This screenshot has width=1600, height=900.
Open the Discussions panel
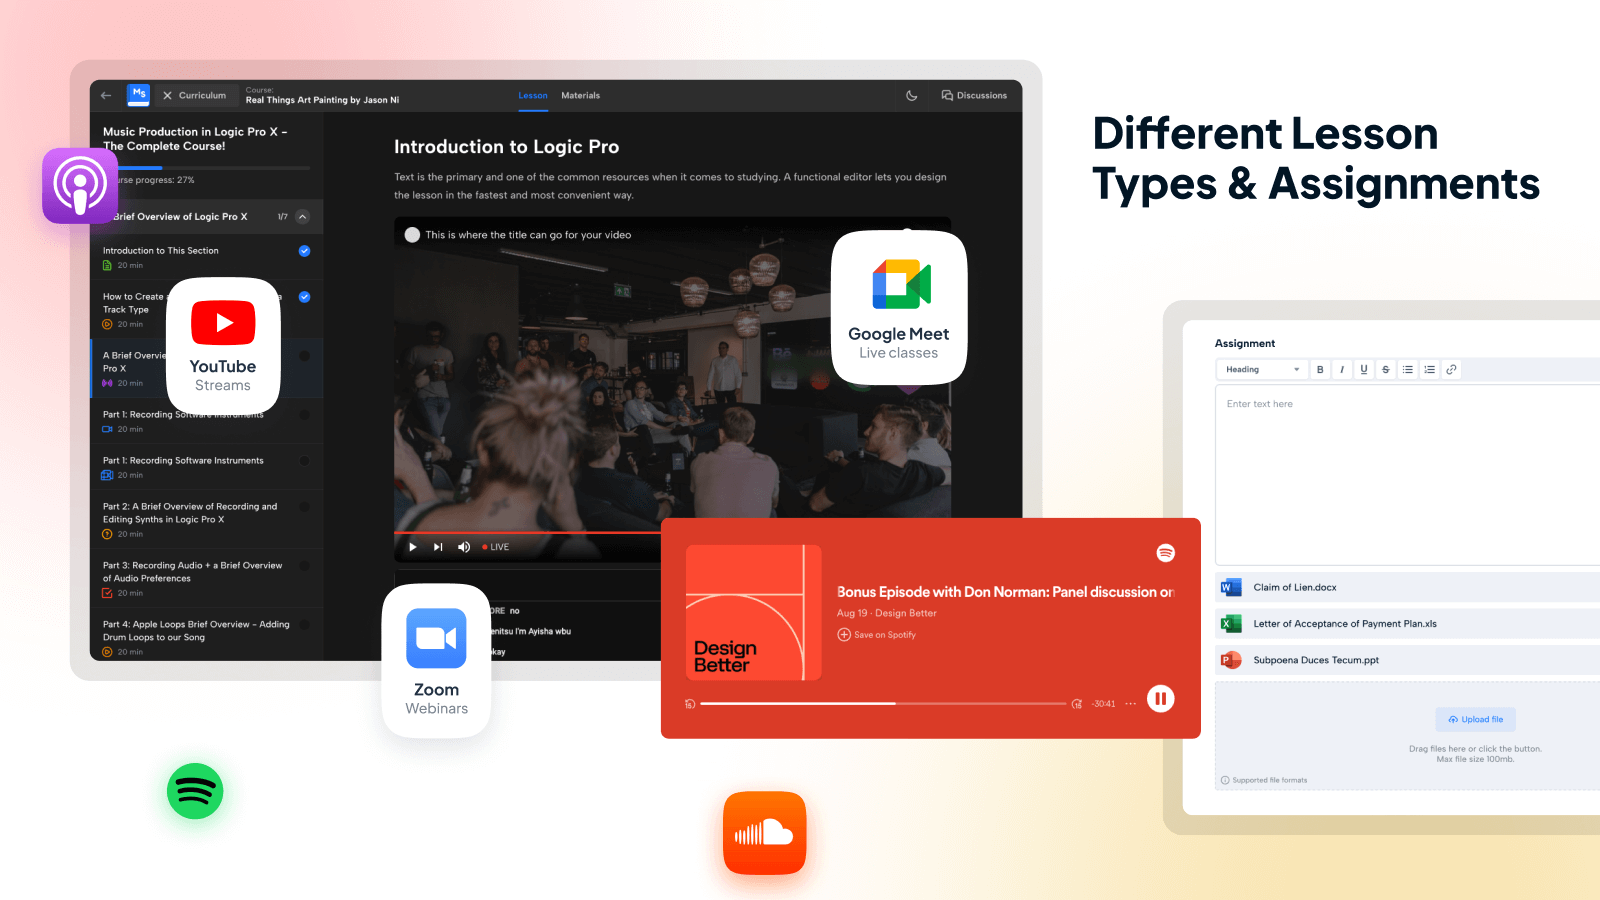974,96
